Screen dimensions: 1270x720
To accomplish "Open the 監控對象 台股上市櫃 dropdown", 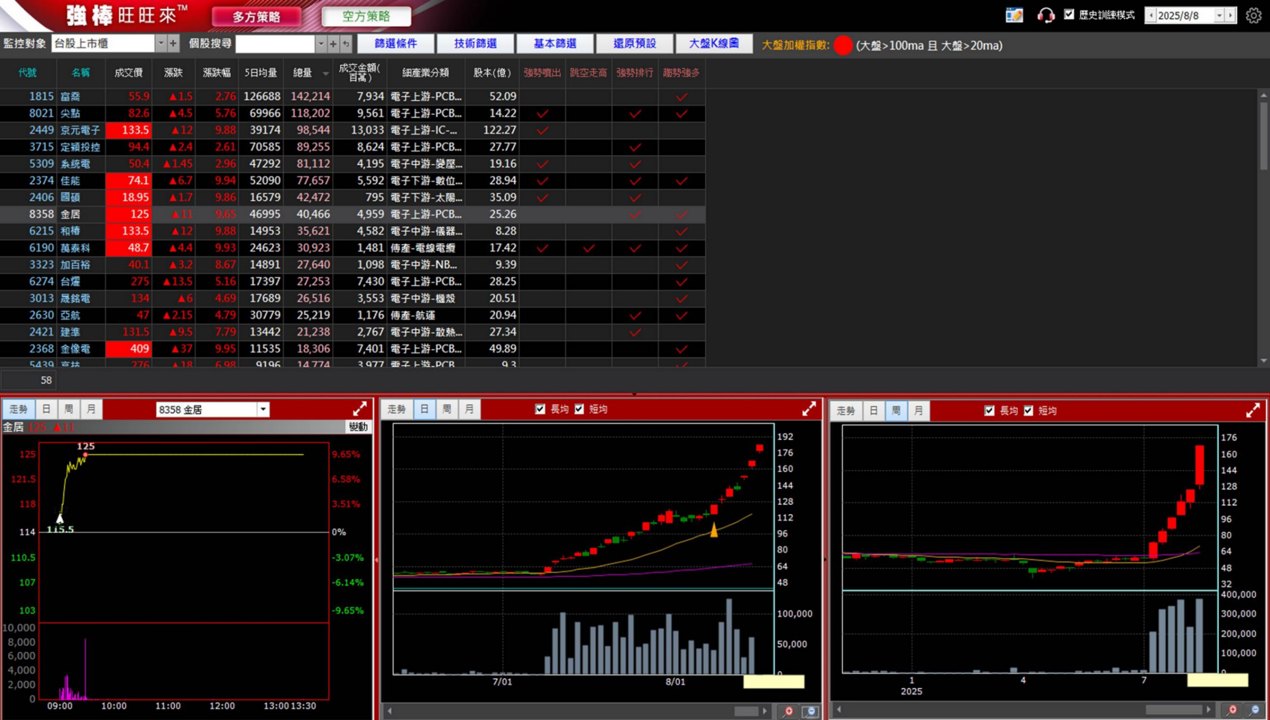I will [x=160, y=44].
